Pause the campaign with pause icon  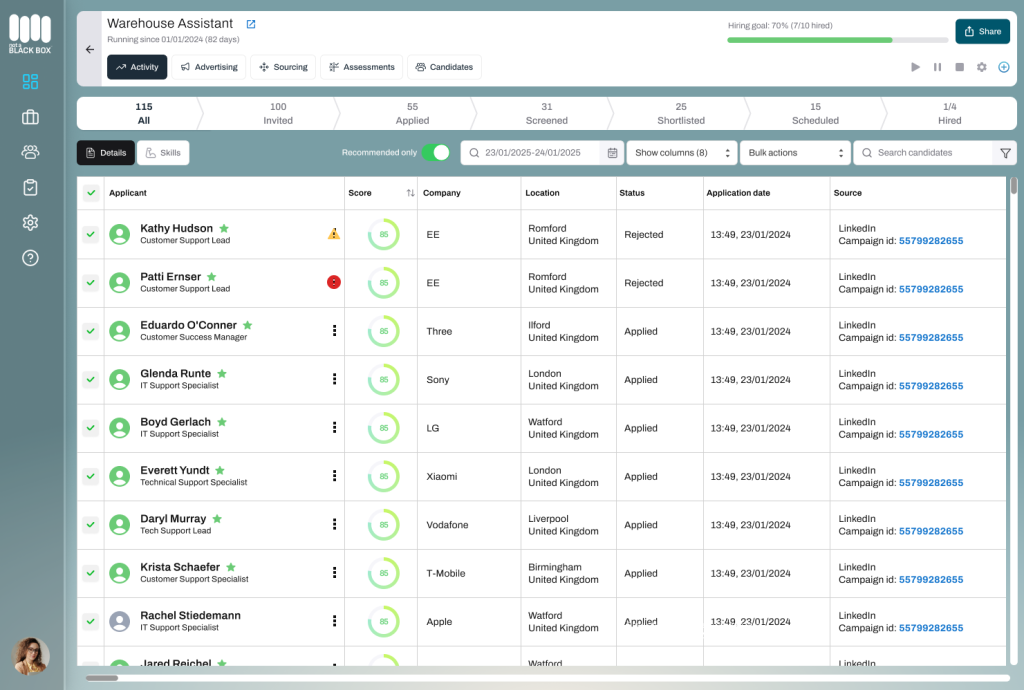coord(937,67)
